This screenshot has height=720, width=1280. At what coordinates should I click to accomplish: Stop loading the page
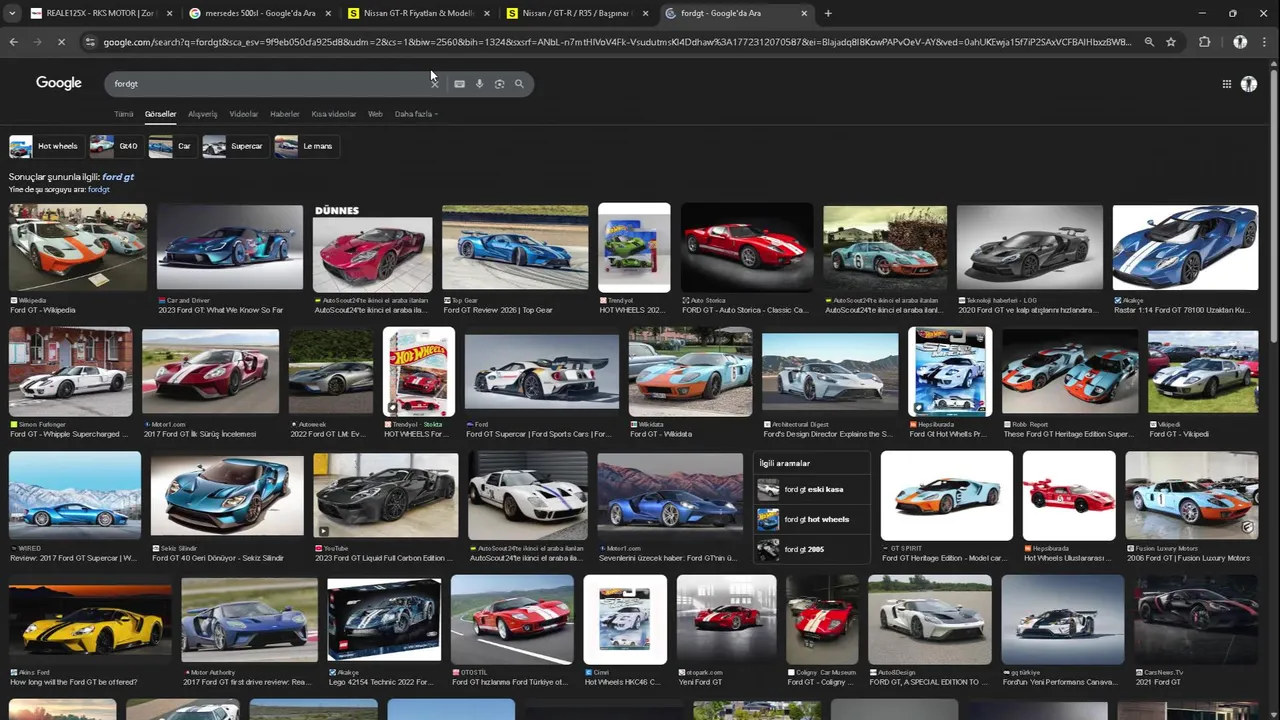[x=61, y=42]
